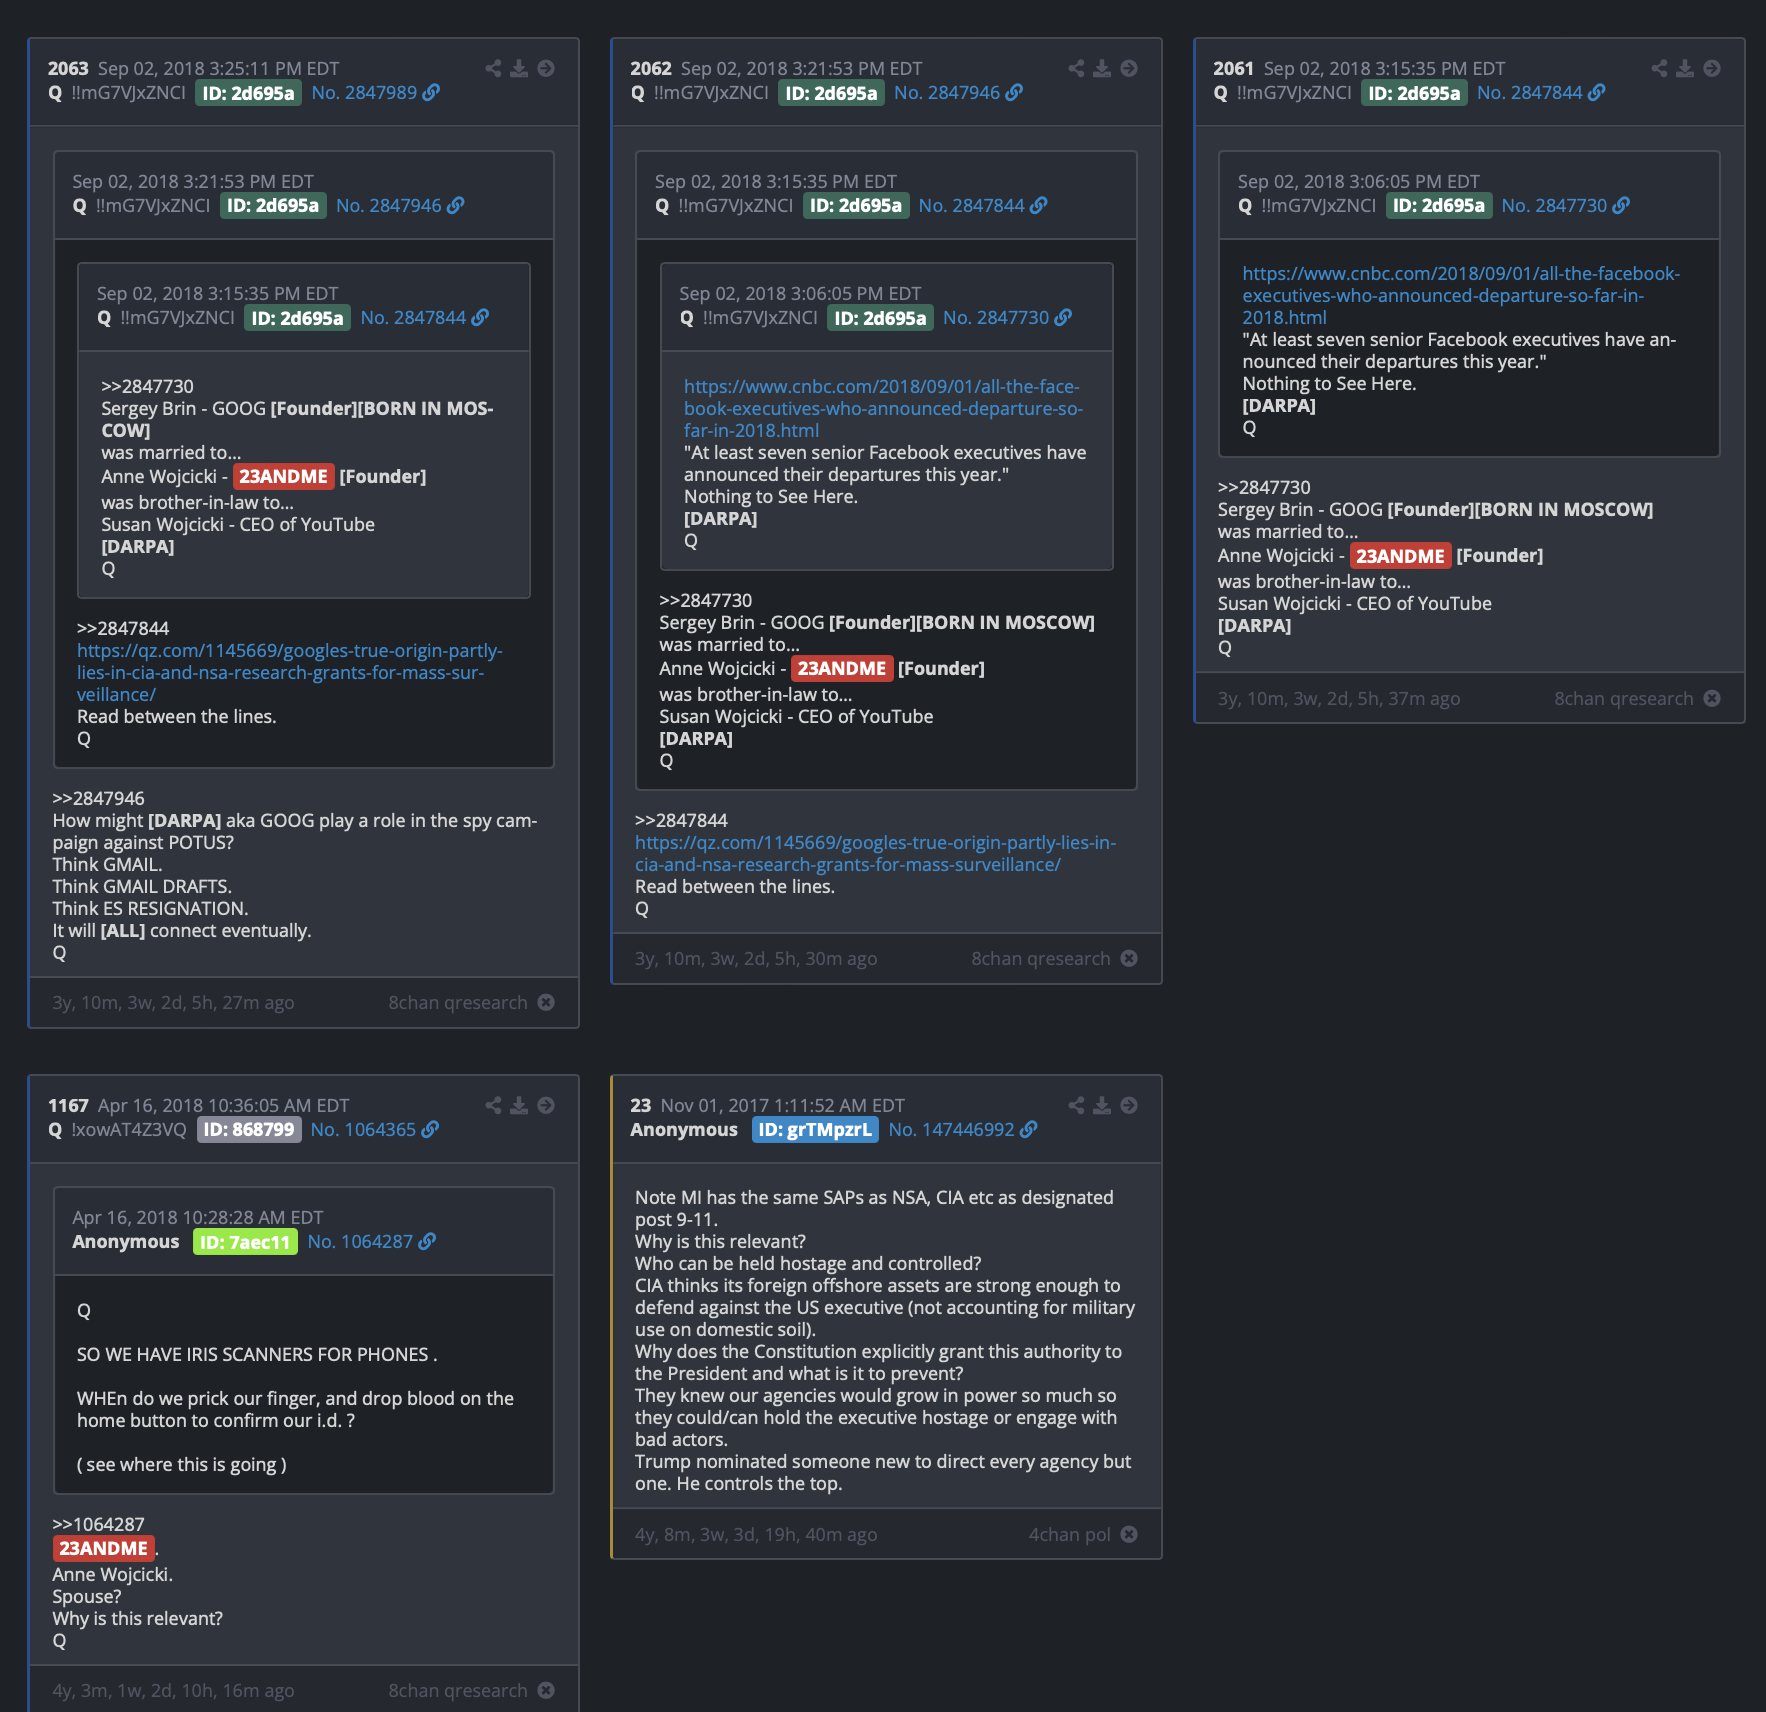Open post 2061 arrow icon
The height and width of the screenshot is (1712, 1766).
(1712, 68)
